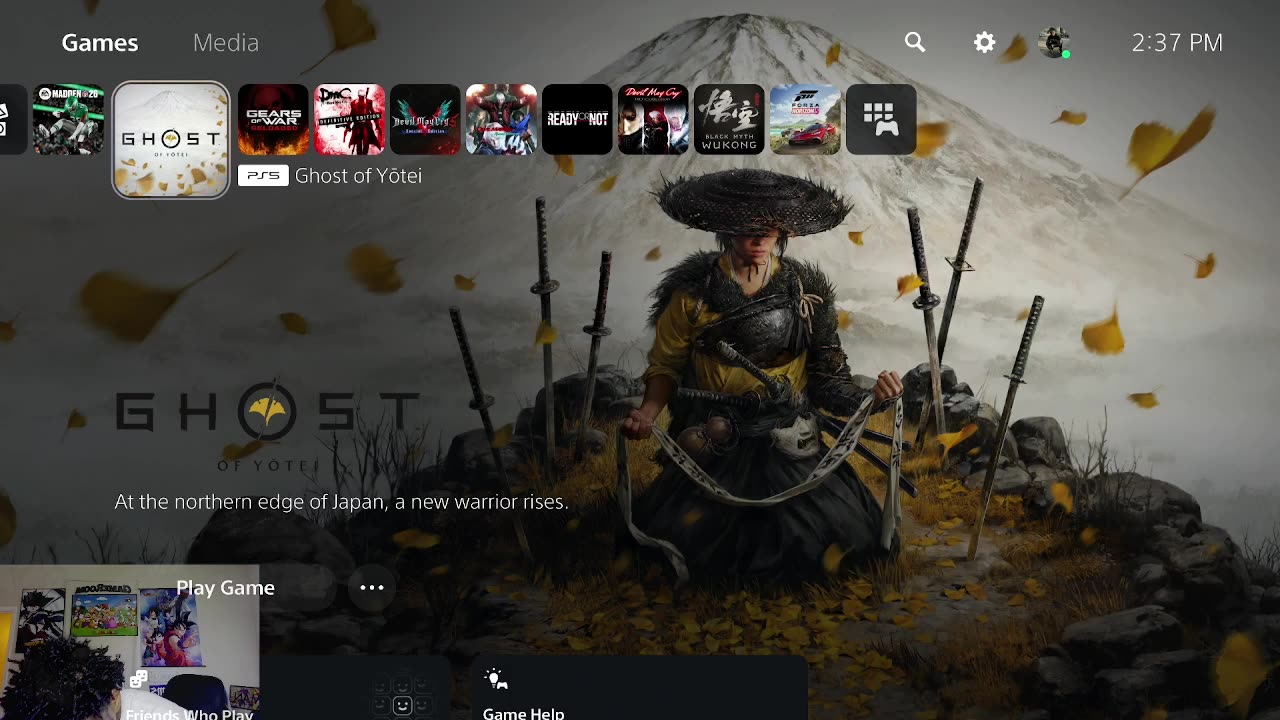Image resolution: width=1280 pixels, height=720 pixels.
Task: Select the Black Myth Wukong tile
Action: [729, 119]
